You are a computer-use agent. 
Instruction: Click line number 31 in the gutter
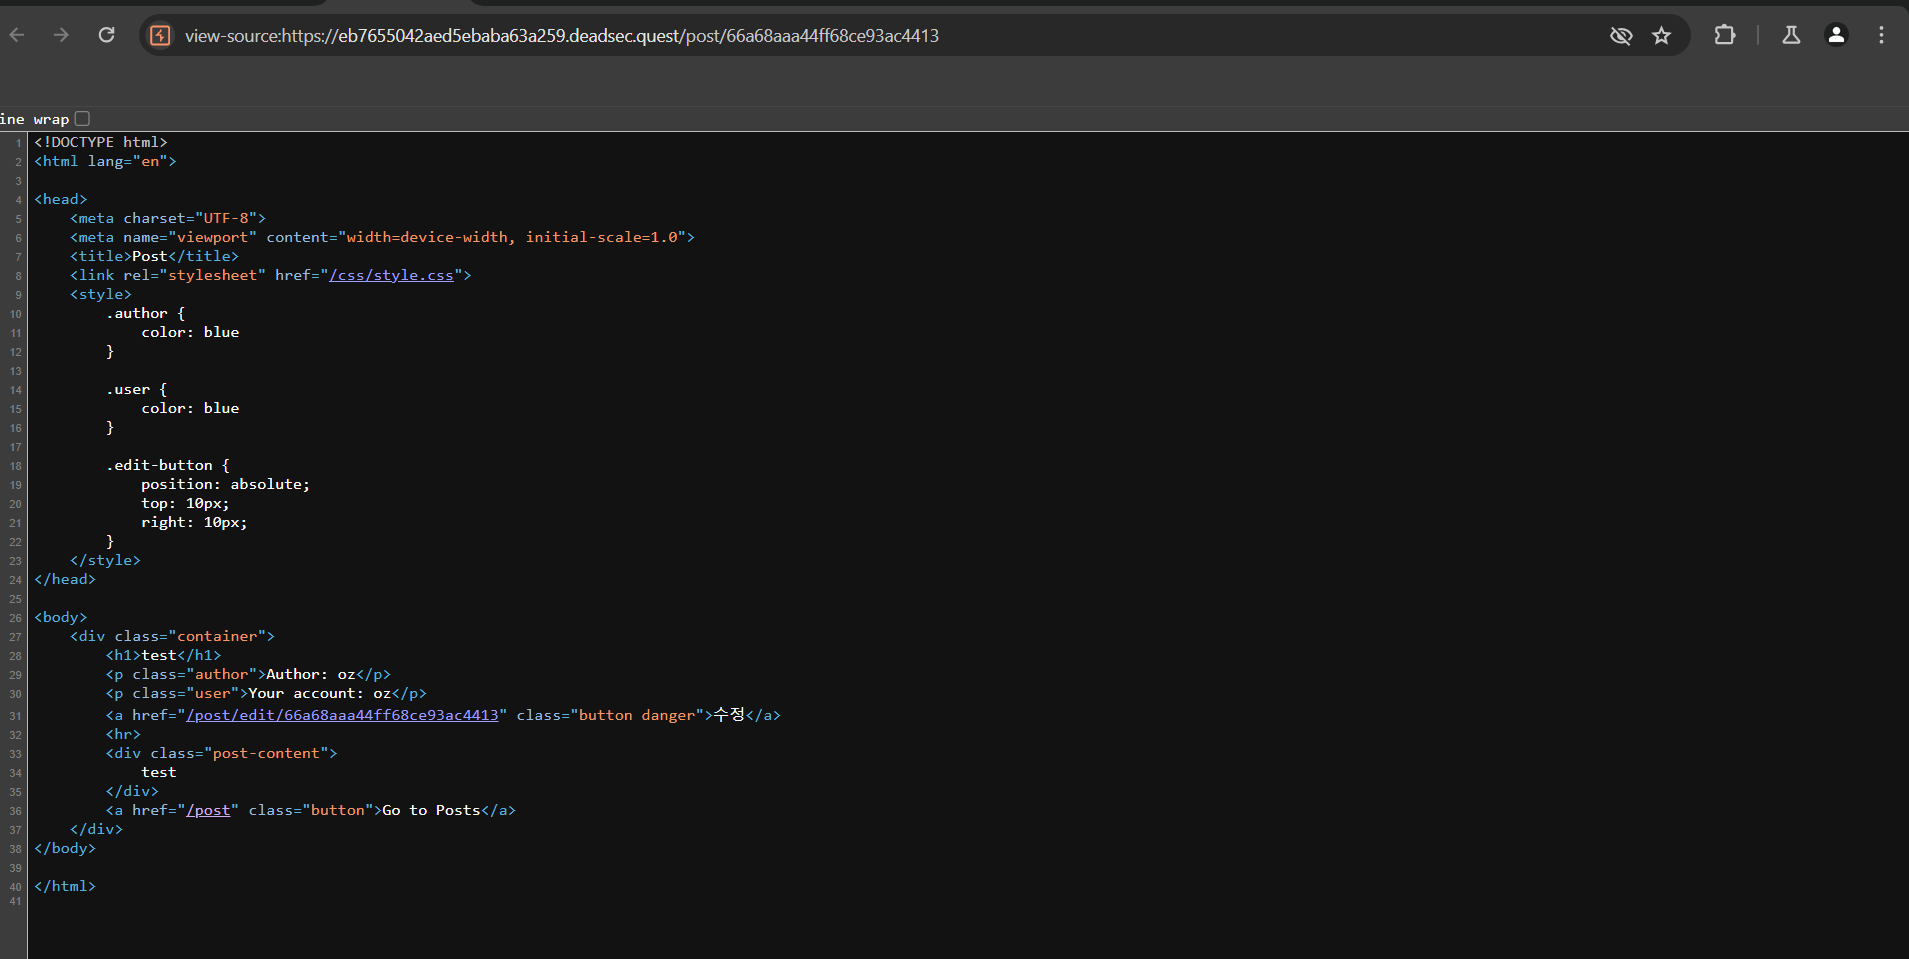(15, 716)
